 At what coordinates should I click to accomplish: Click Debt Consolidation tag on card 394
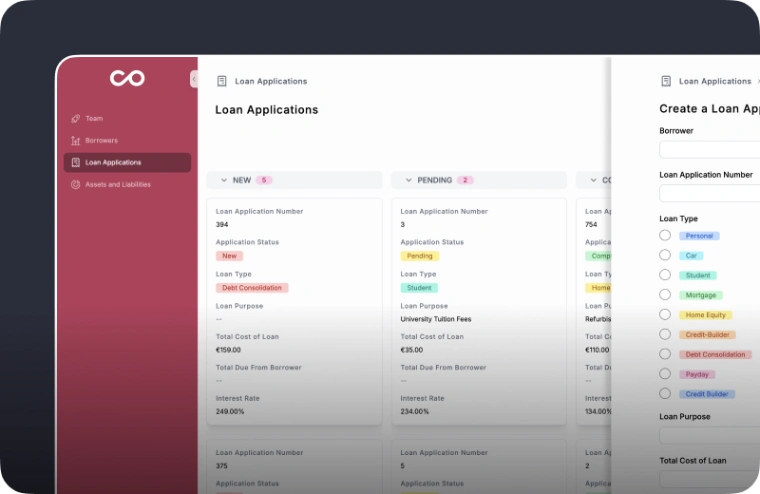252,288
